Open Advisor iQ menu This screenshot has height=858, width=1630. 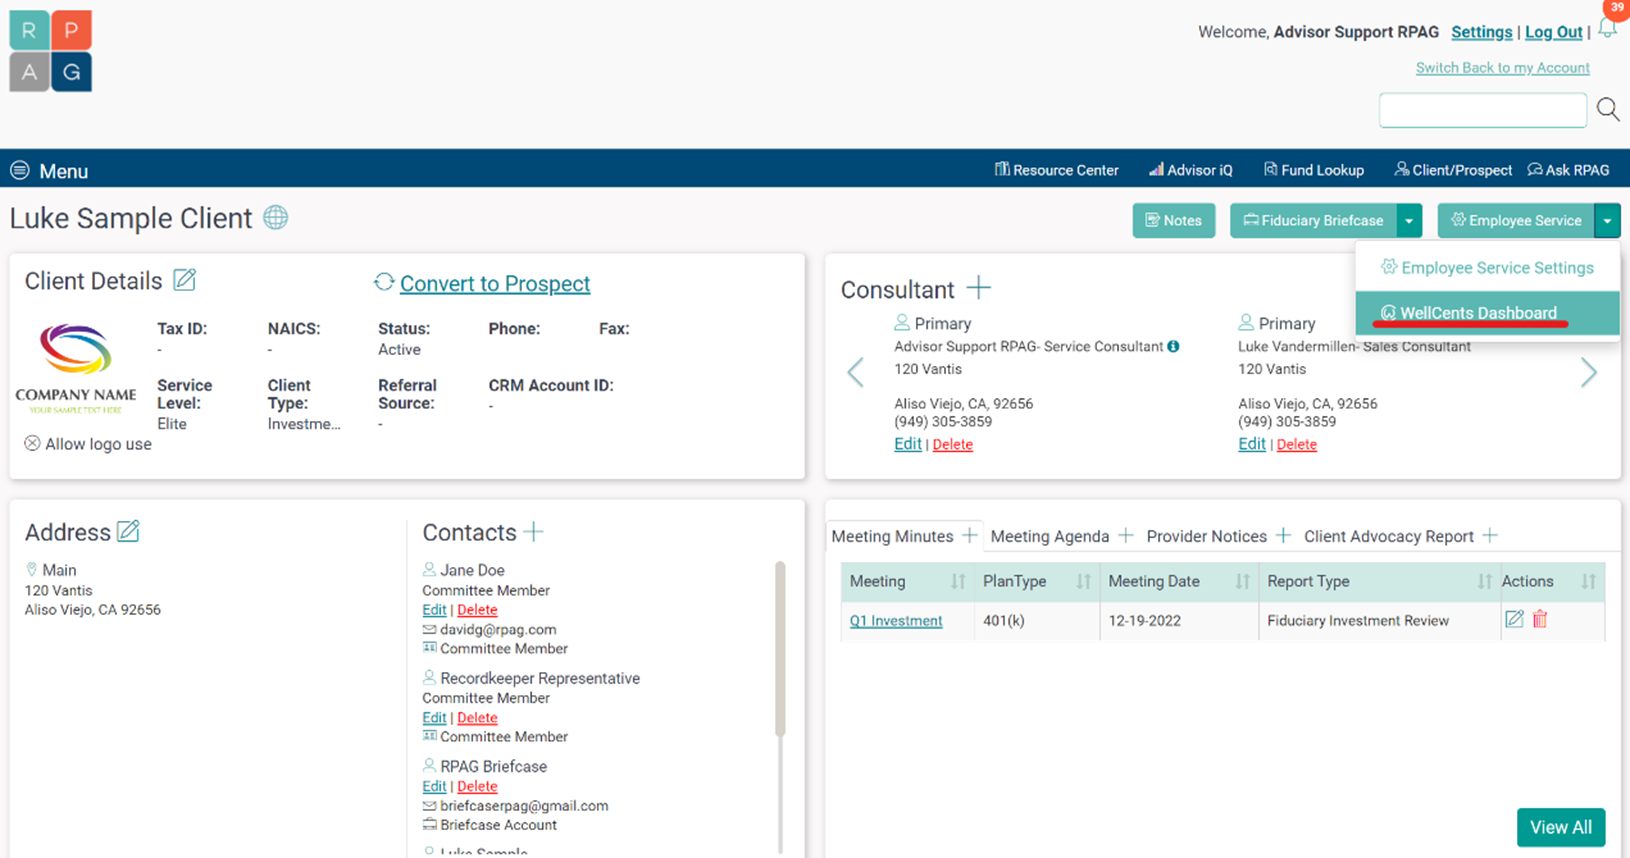pyautogui.click(x=1190, y=170)
